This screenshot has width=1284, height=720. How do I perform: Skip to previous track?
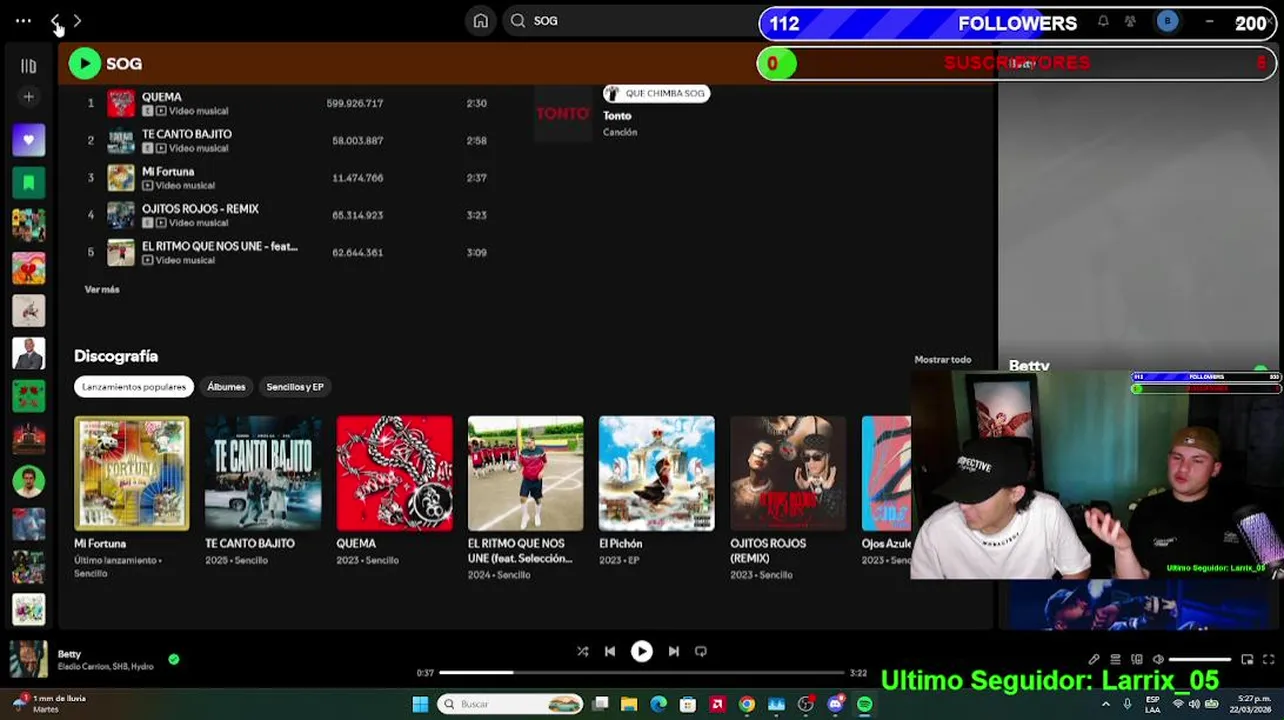[610, 651]
